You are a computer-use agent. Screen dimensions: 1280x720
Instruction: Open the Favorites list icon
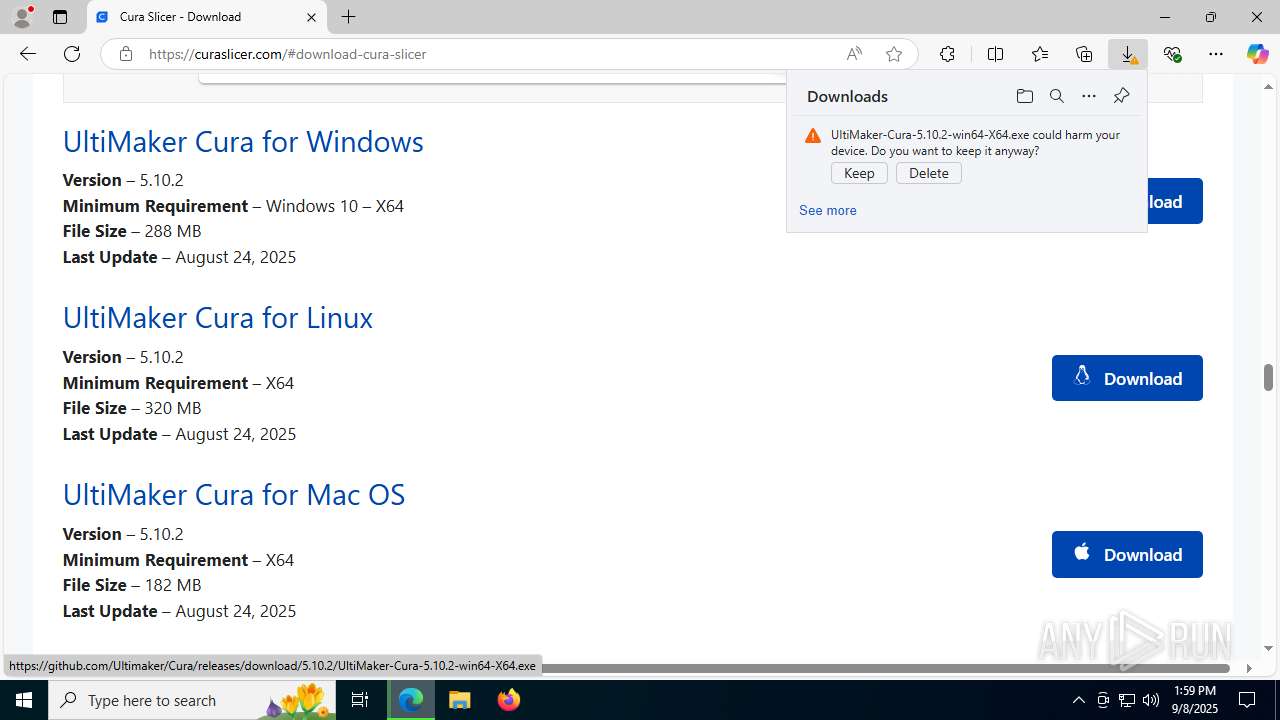tap(1040, 54)
